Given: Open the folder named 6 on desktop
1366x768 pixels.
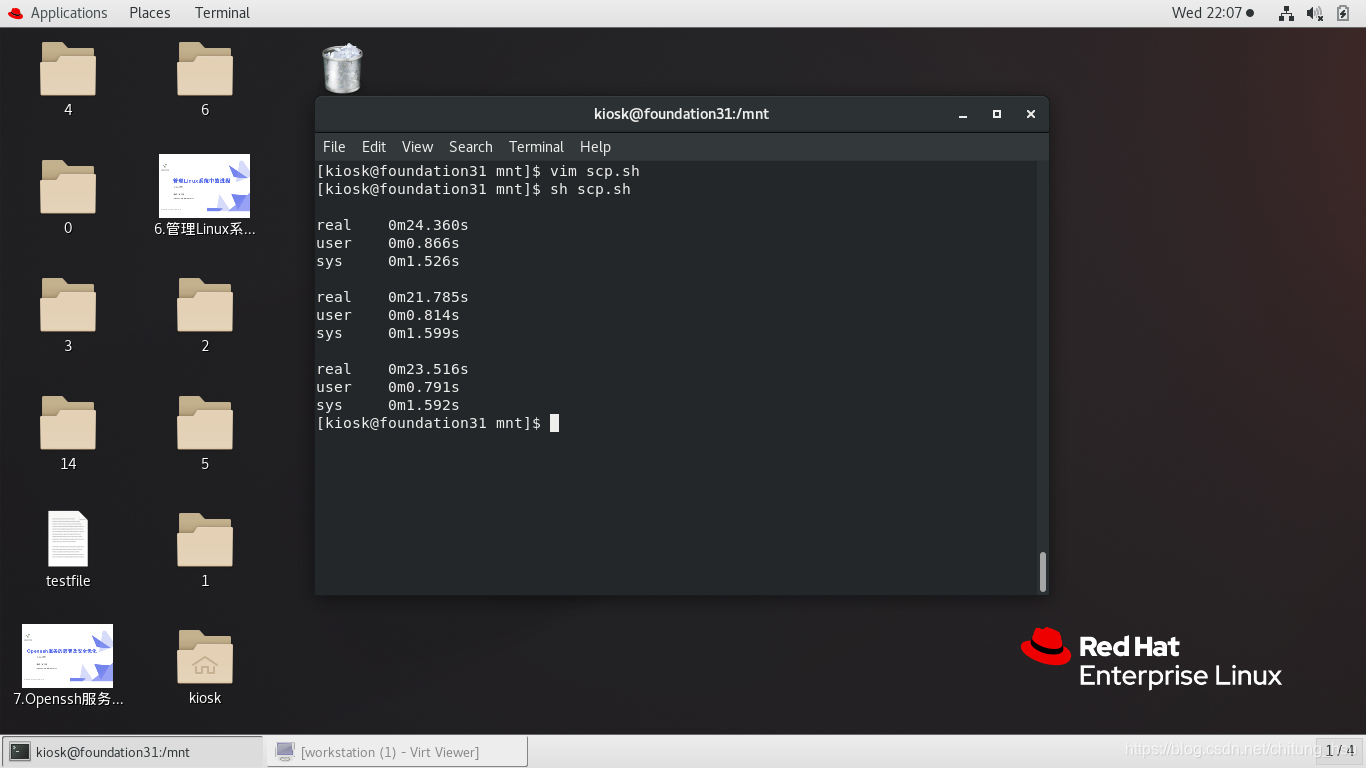Looking at the screenshot, I should click(205, 69).
